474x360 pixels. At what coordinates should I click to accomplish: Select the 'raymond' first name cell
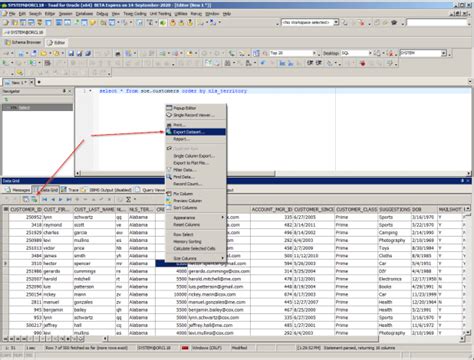(58, 225)
